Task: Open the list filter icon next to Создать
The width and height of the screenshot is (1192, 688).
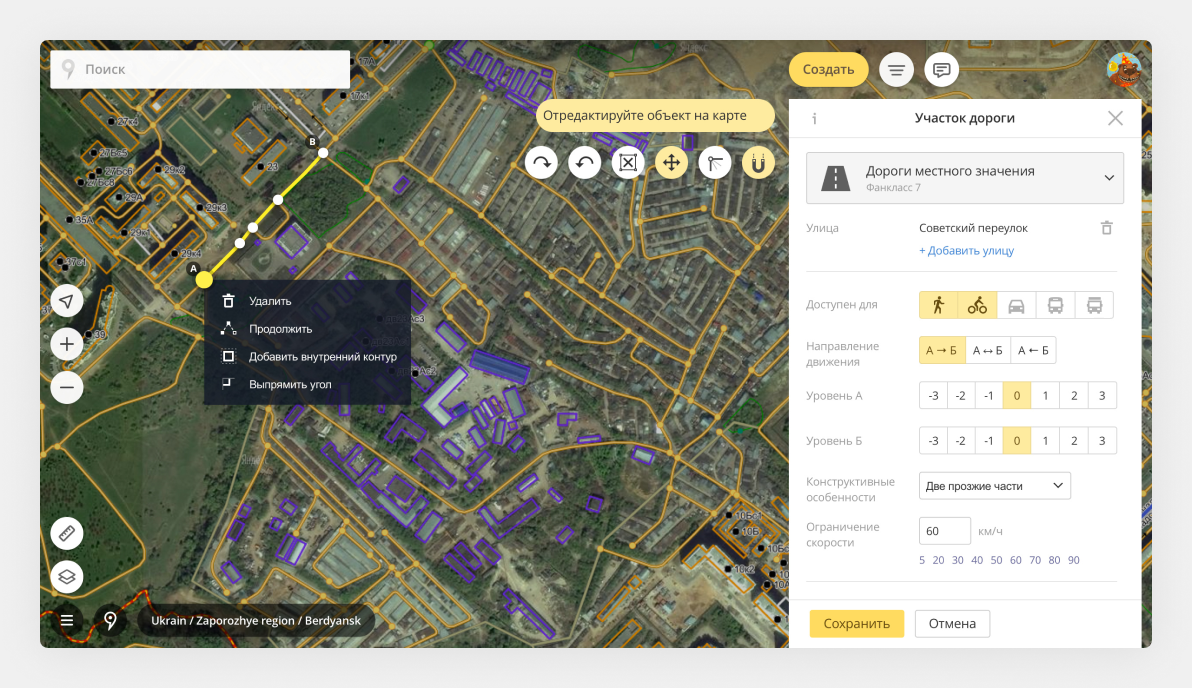Action: [x=896, y=70]
